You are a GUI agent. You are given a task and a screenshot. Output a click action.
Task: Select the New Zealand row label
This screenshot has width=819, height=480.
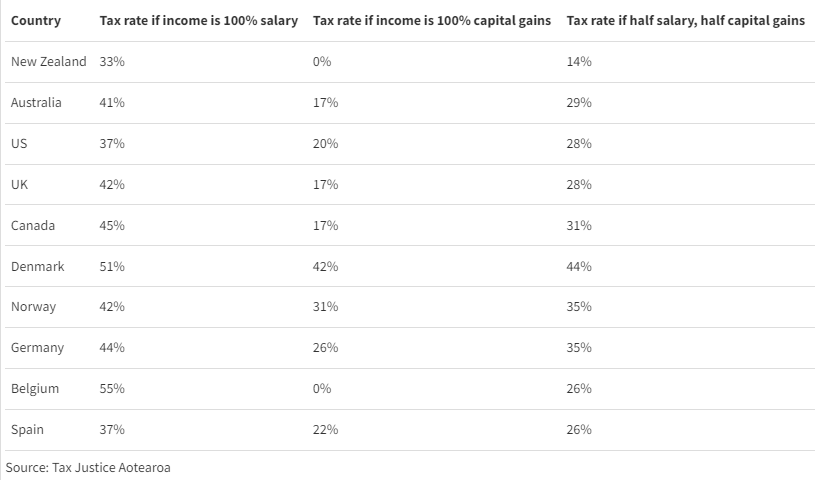[49, 62]
